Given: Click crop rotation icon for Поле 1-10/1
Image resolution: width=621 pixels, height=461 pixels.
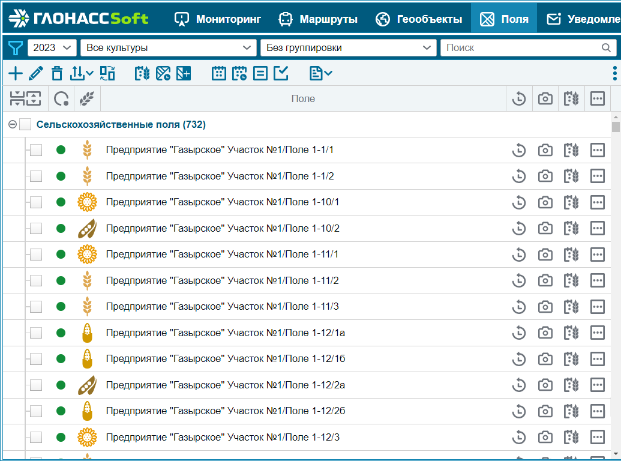Looking at the screenshot, I should (571, 202).
